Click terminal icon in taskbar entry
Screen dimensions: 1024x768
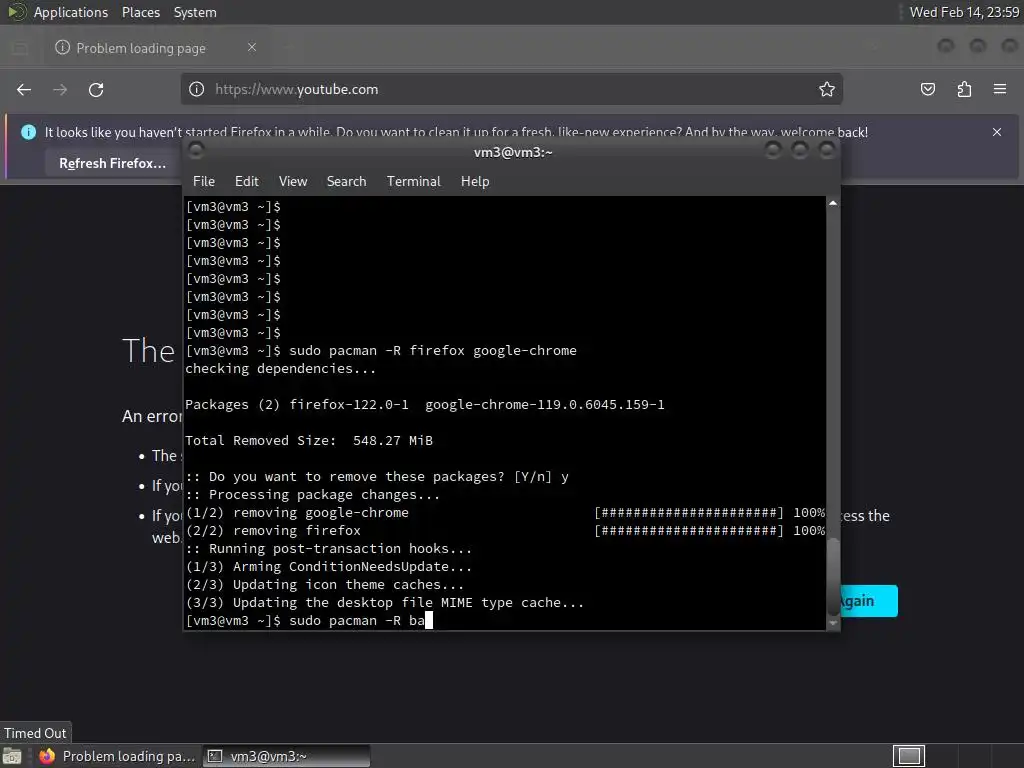pos(214,756)
